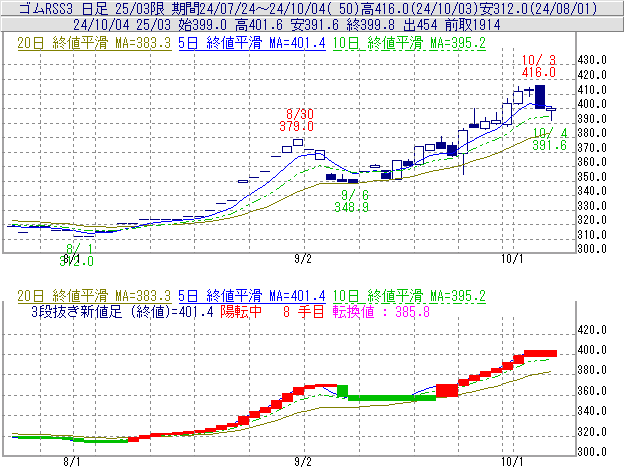The width and height of the screenshot is (624, 475).
Task: Click the upper chart '430.0' axis value
Action: pos(592,60)
